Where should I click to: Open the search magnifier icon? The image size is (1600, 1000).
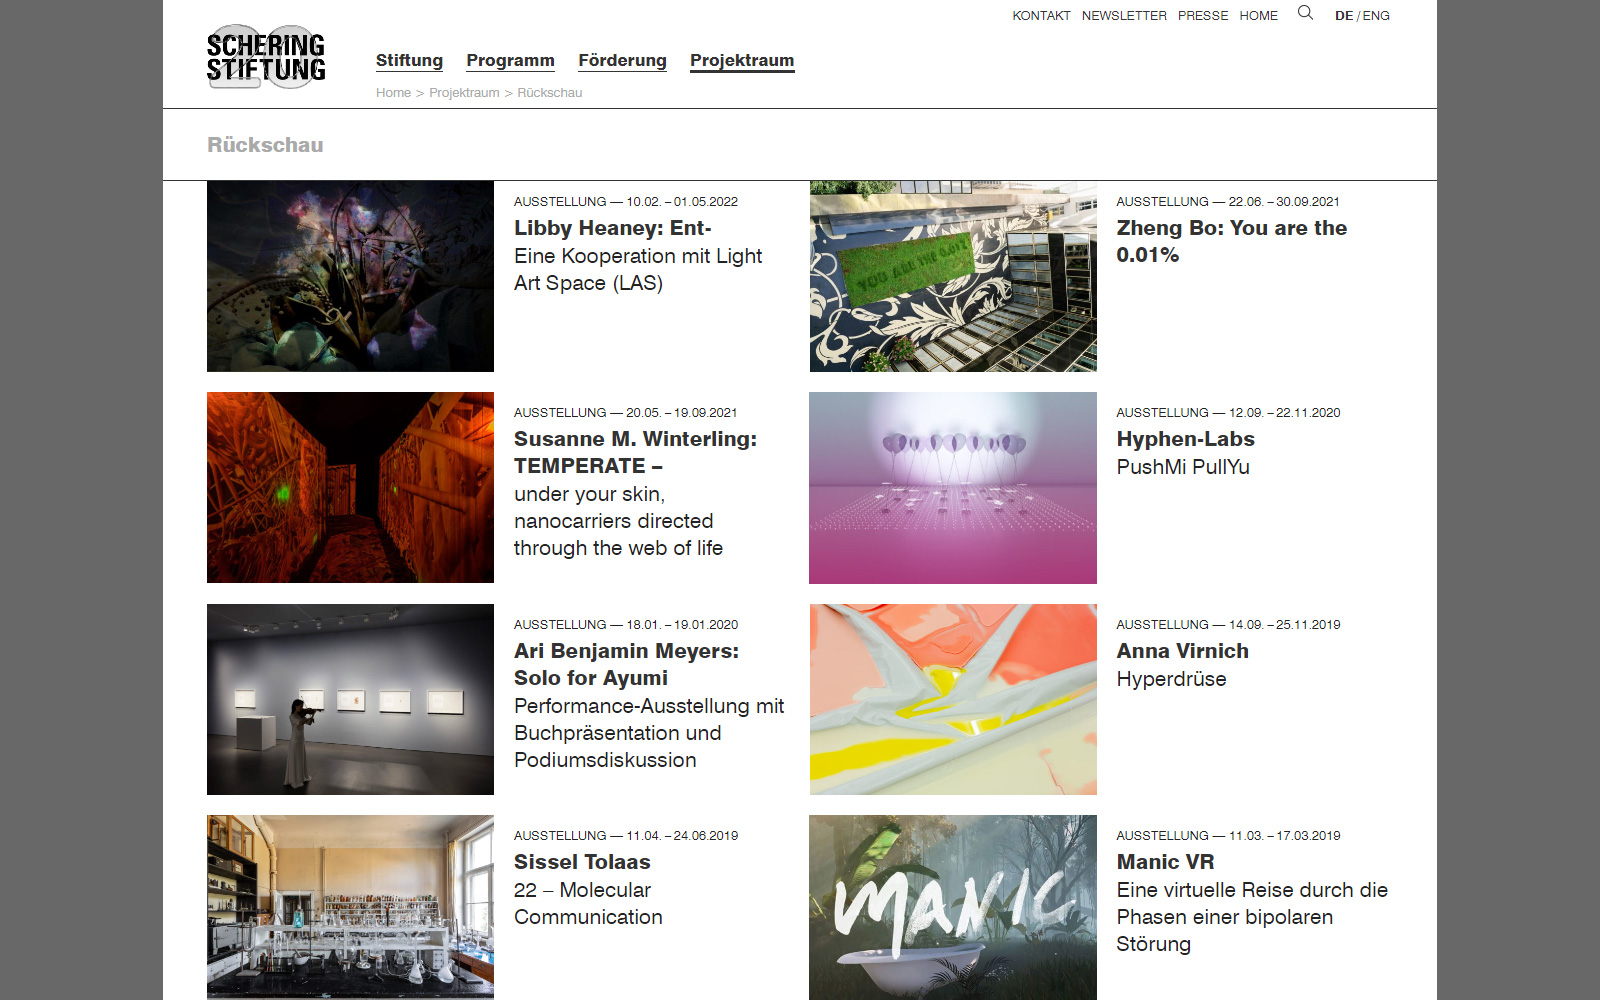[1305, 13]
